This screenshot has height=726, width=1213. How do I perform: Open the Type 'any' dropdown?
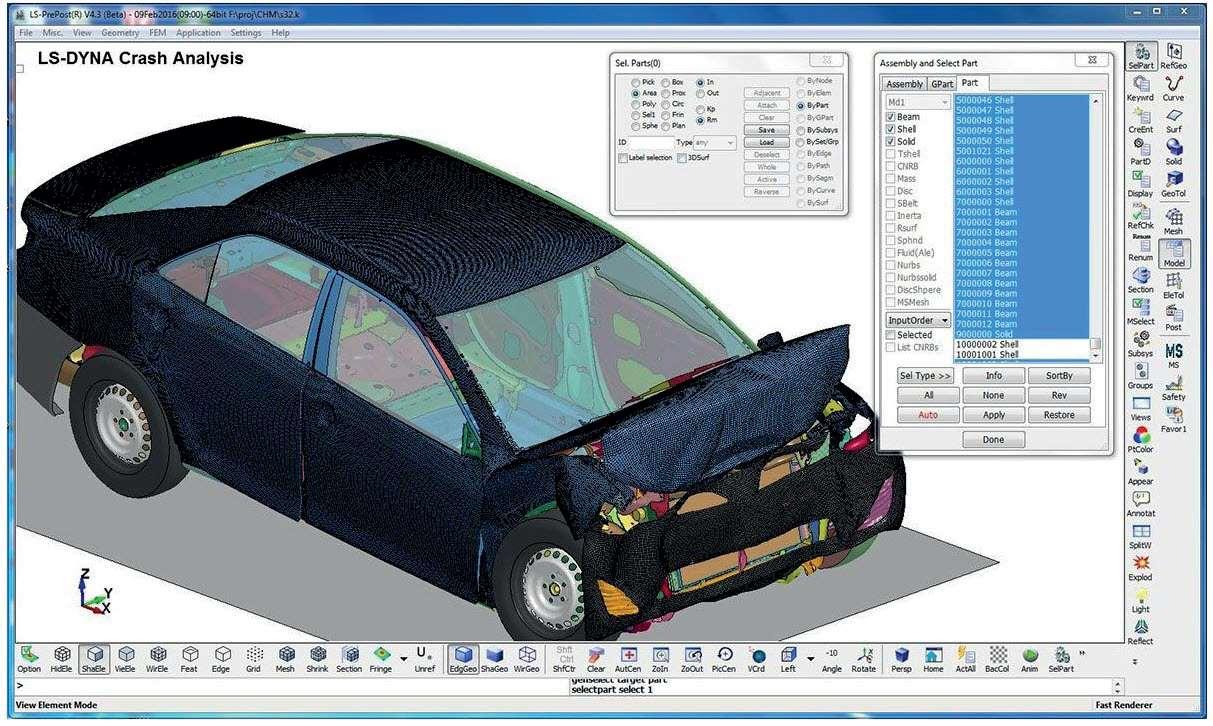714,143
